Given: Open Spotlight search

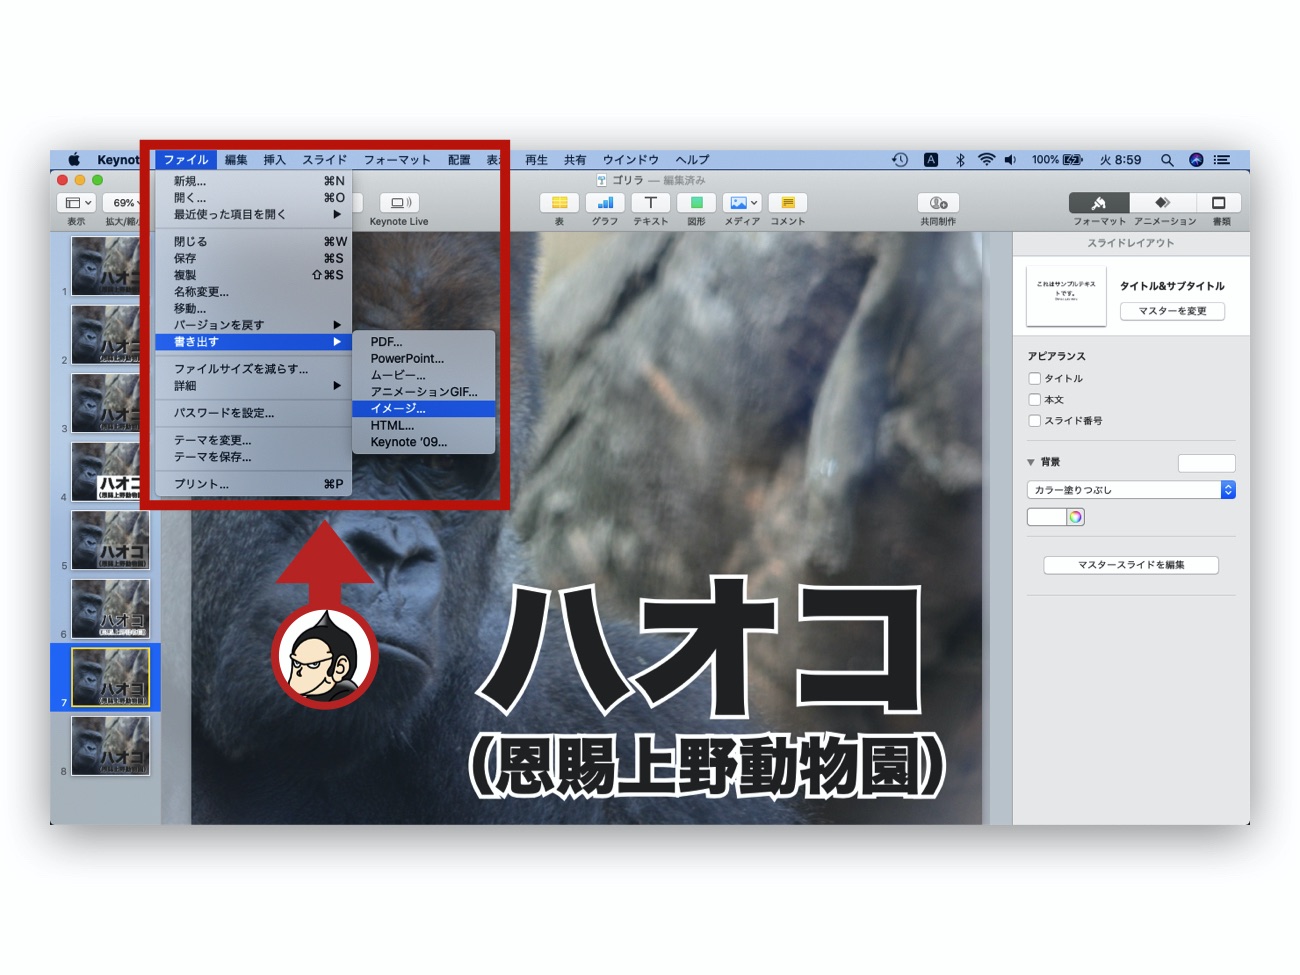Looking at the screenshot, I should point(1167,160).
